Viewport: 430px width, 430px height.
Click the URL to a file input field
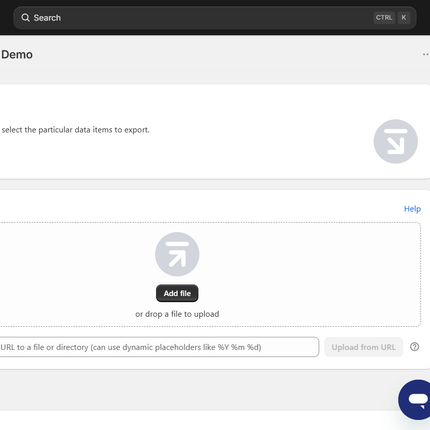tap(159, 347)
